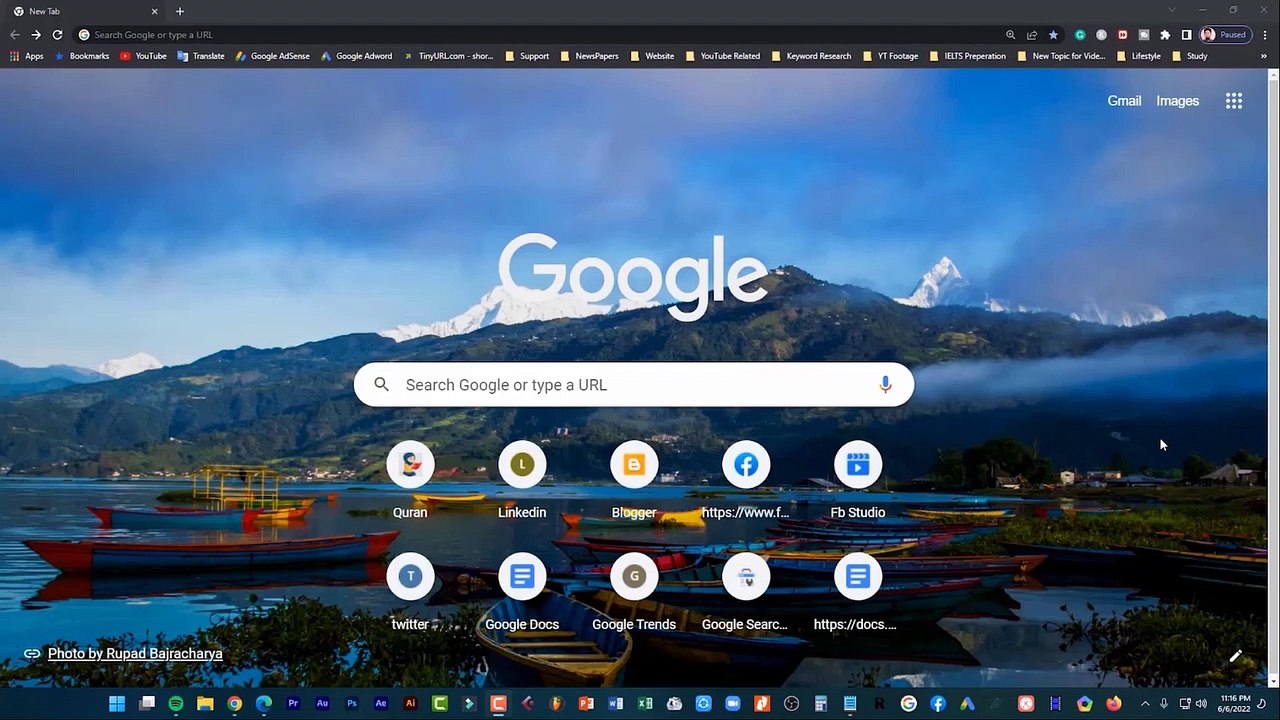Open the Linkedin shortcut
Image resolution: width=1280 pixels, height=720 pixels.
[522, 482]
